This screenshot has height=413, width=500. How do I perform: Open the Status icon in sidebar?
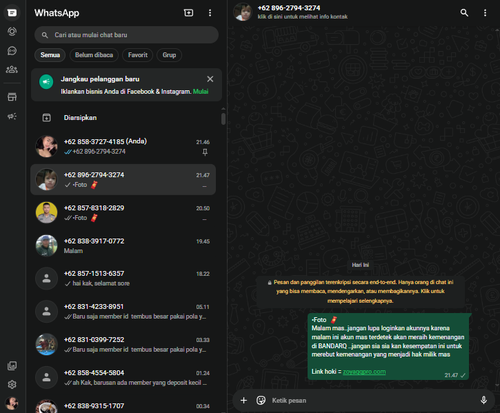pyautogui.click(x=12, y=32)
